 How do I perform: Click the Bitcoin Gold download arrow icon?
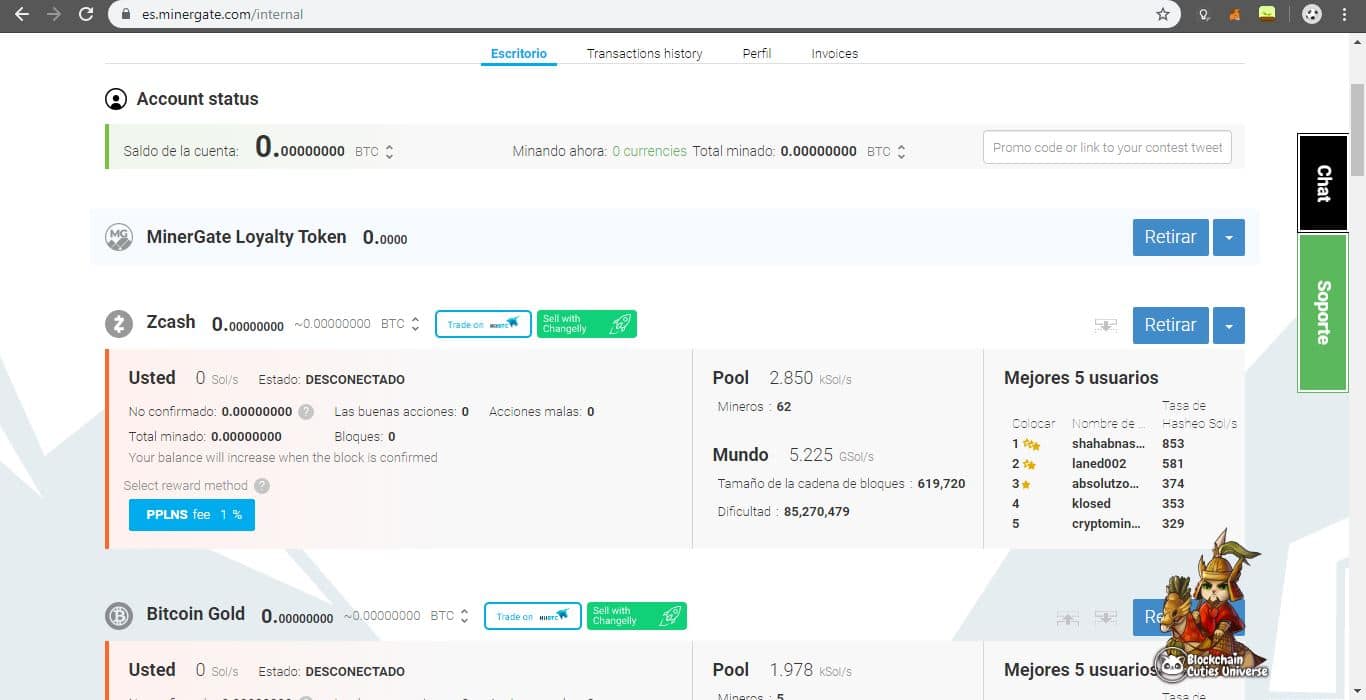point(1105,618)
